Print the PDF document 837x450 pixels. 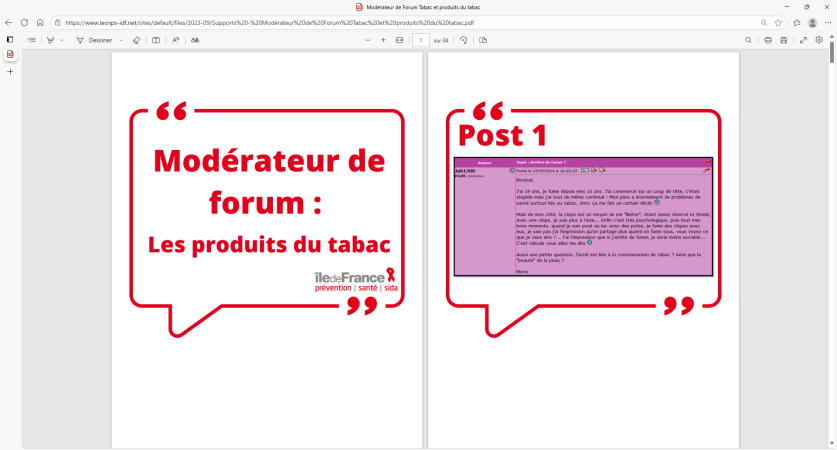(x=768, y=40)
